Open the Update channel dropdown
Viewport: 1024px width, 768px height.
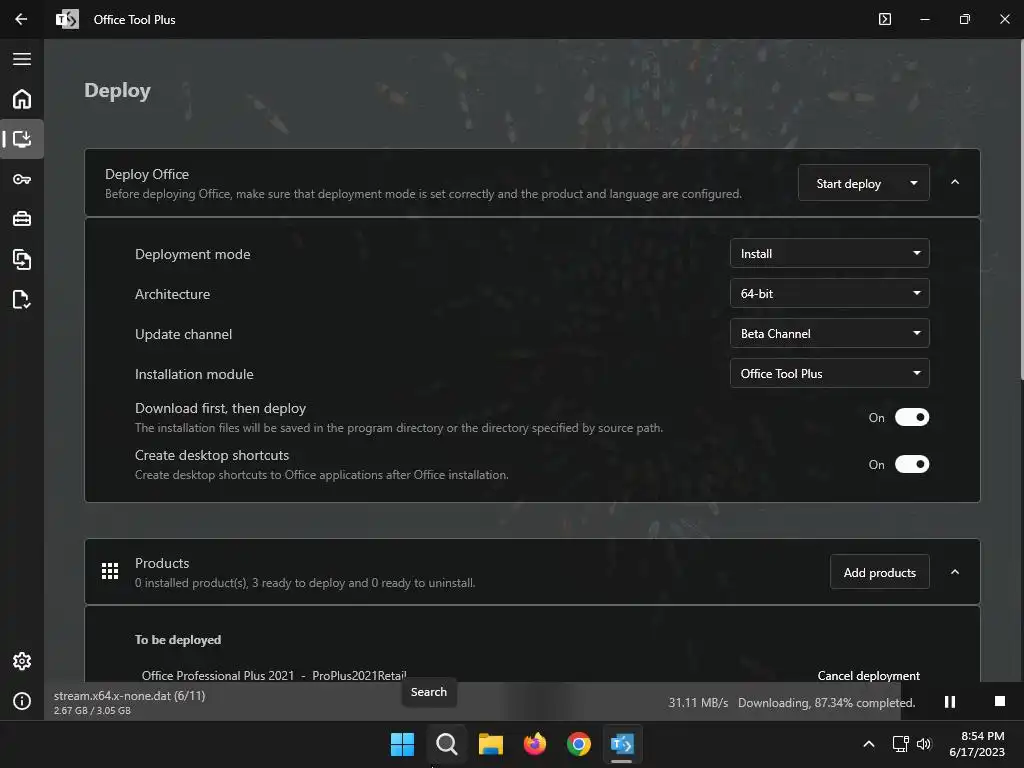point(829,334)
